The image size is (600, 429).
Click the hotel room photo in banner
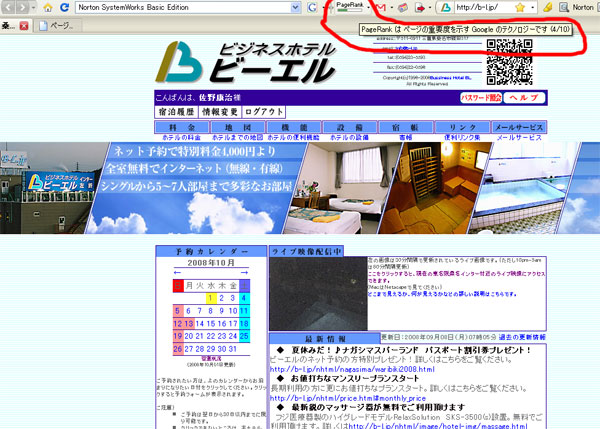pos(342,188)
